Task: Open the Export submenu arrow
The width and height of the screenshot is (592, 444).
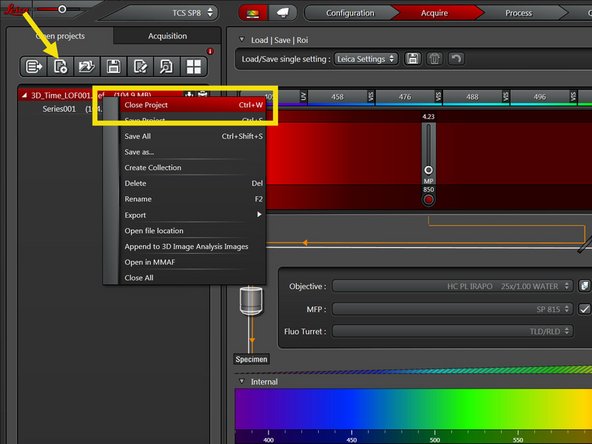Action: tap(259, 214)
